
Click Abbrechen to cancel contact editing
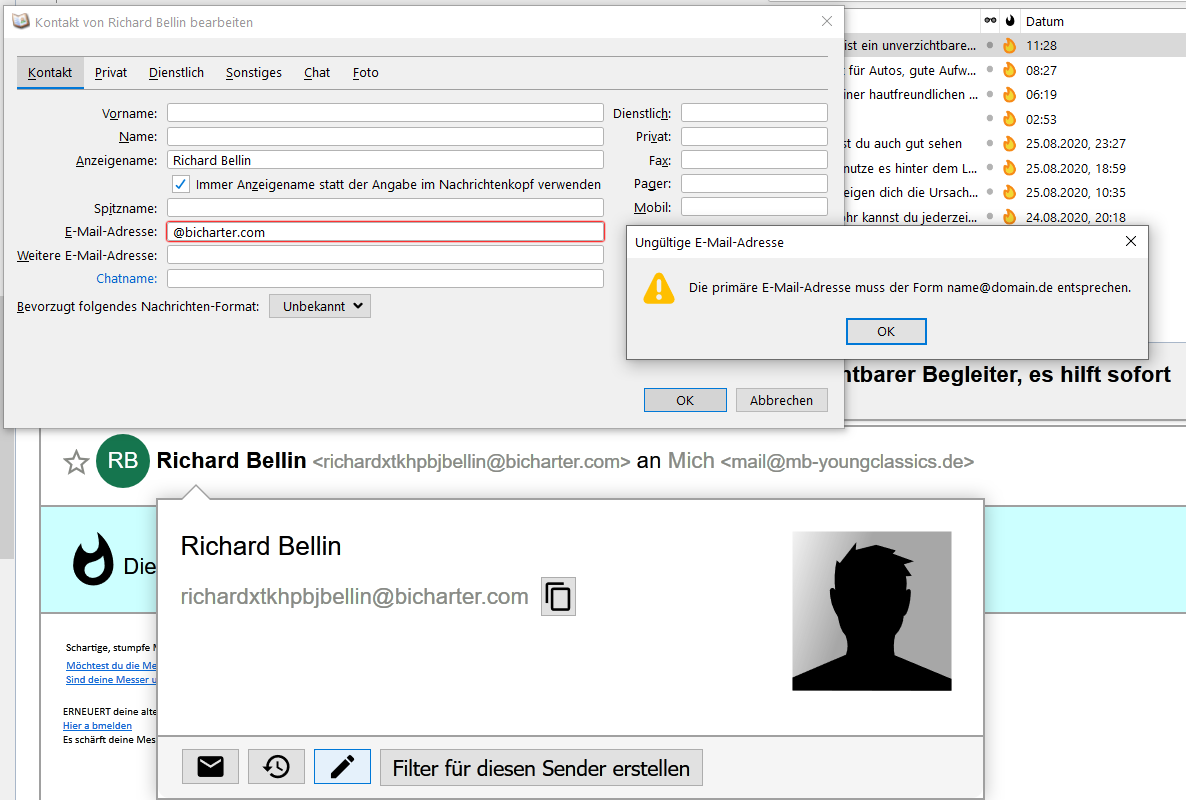[x=781, y=400]
